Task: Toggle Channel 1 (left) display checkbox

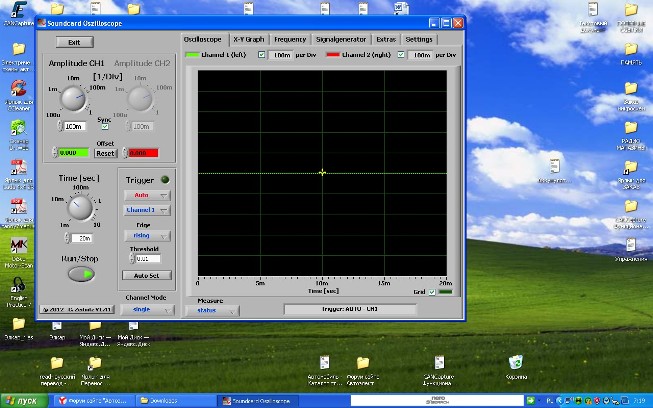Action: coord(262,55)
